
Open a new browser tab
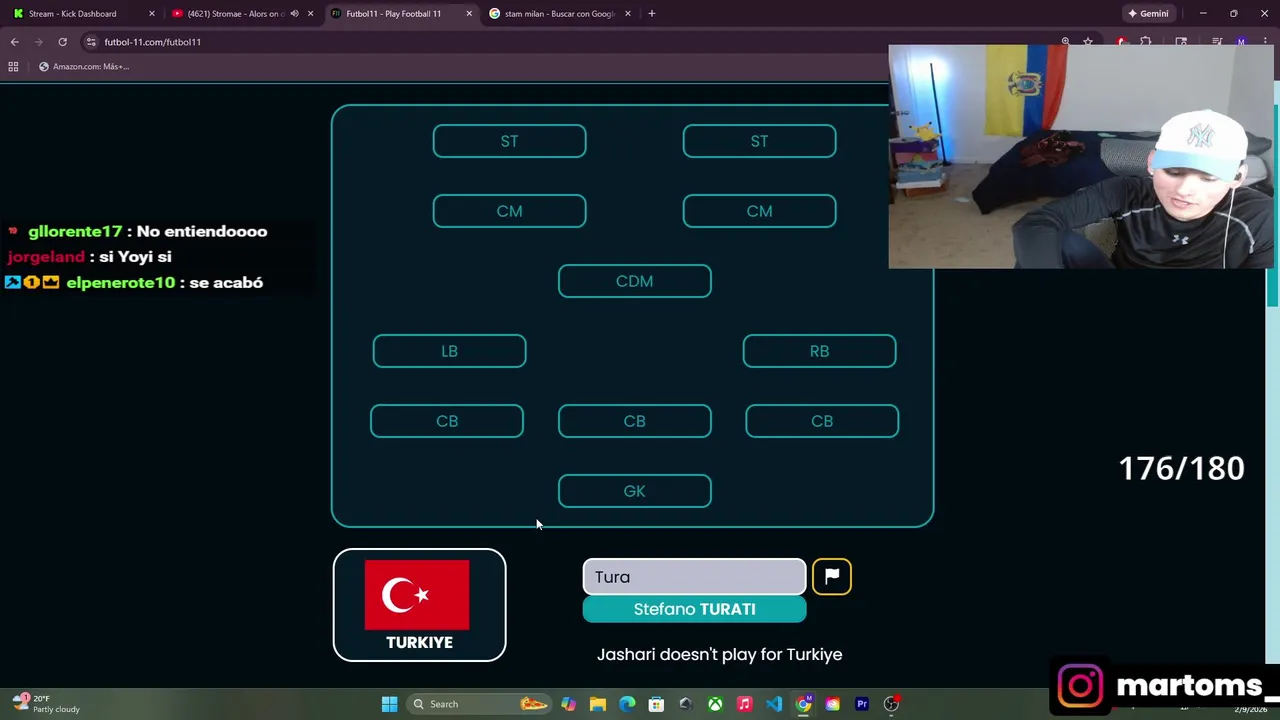(x=651, y=14)
